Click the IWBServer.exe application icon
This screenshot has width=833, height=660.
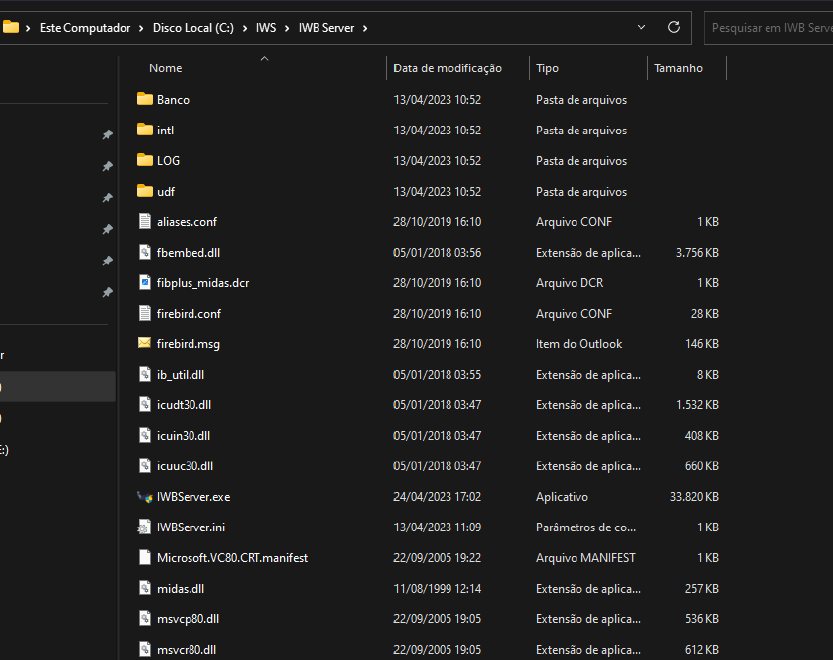click(x=144, y=497)
